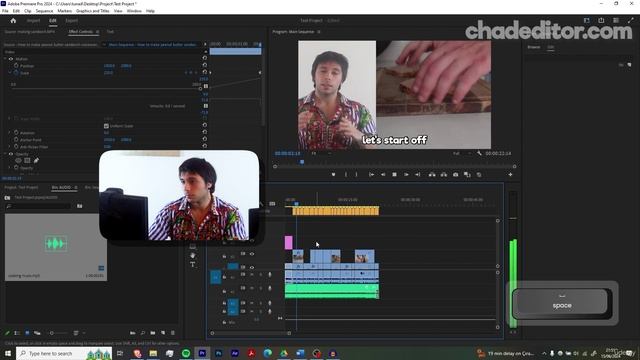Expand the Anti-flicker Filter property

pos(10,147)
